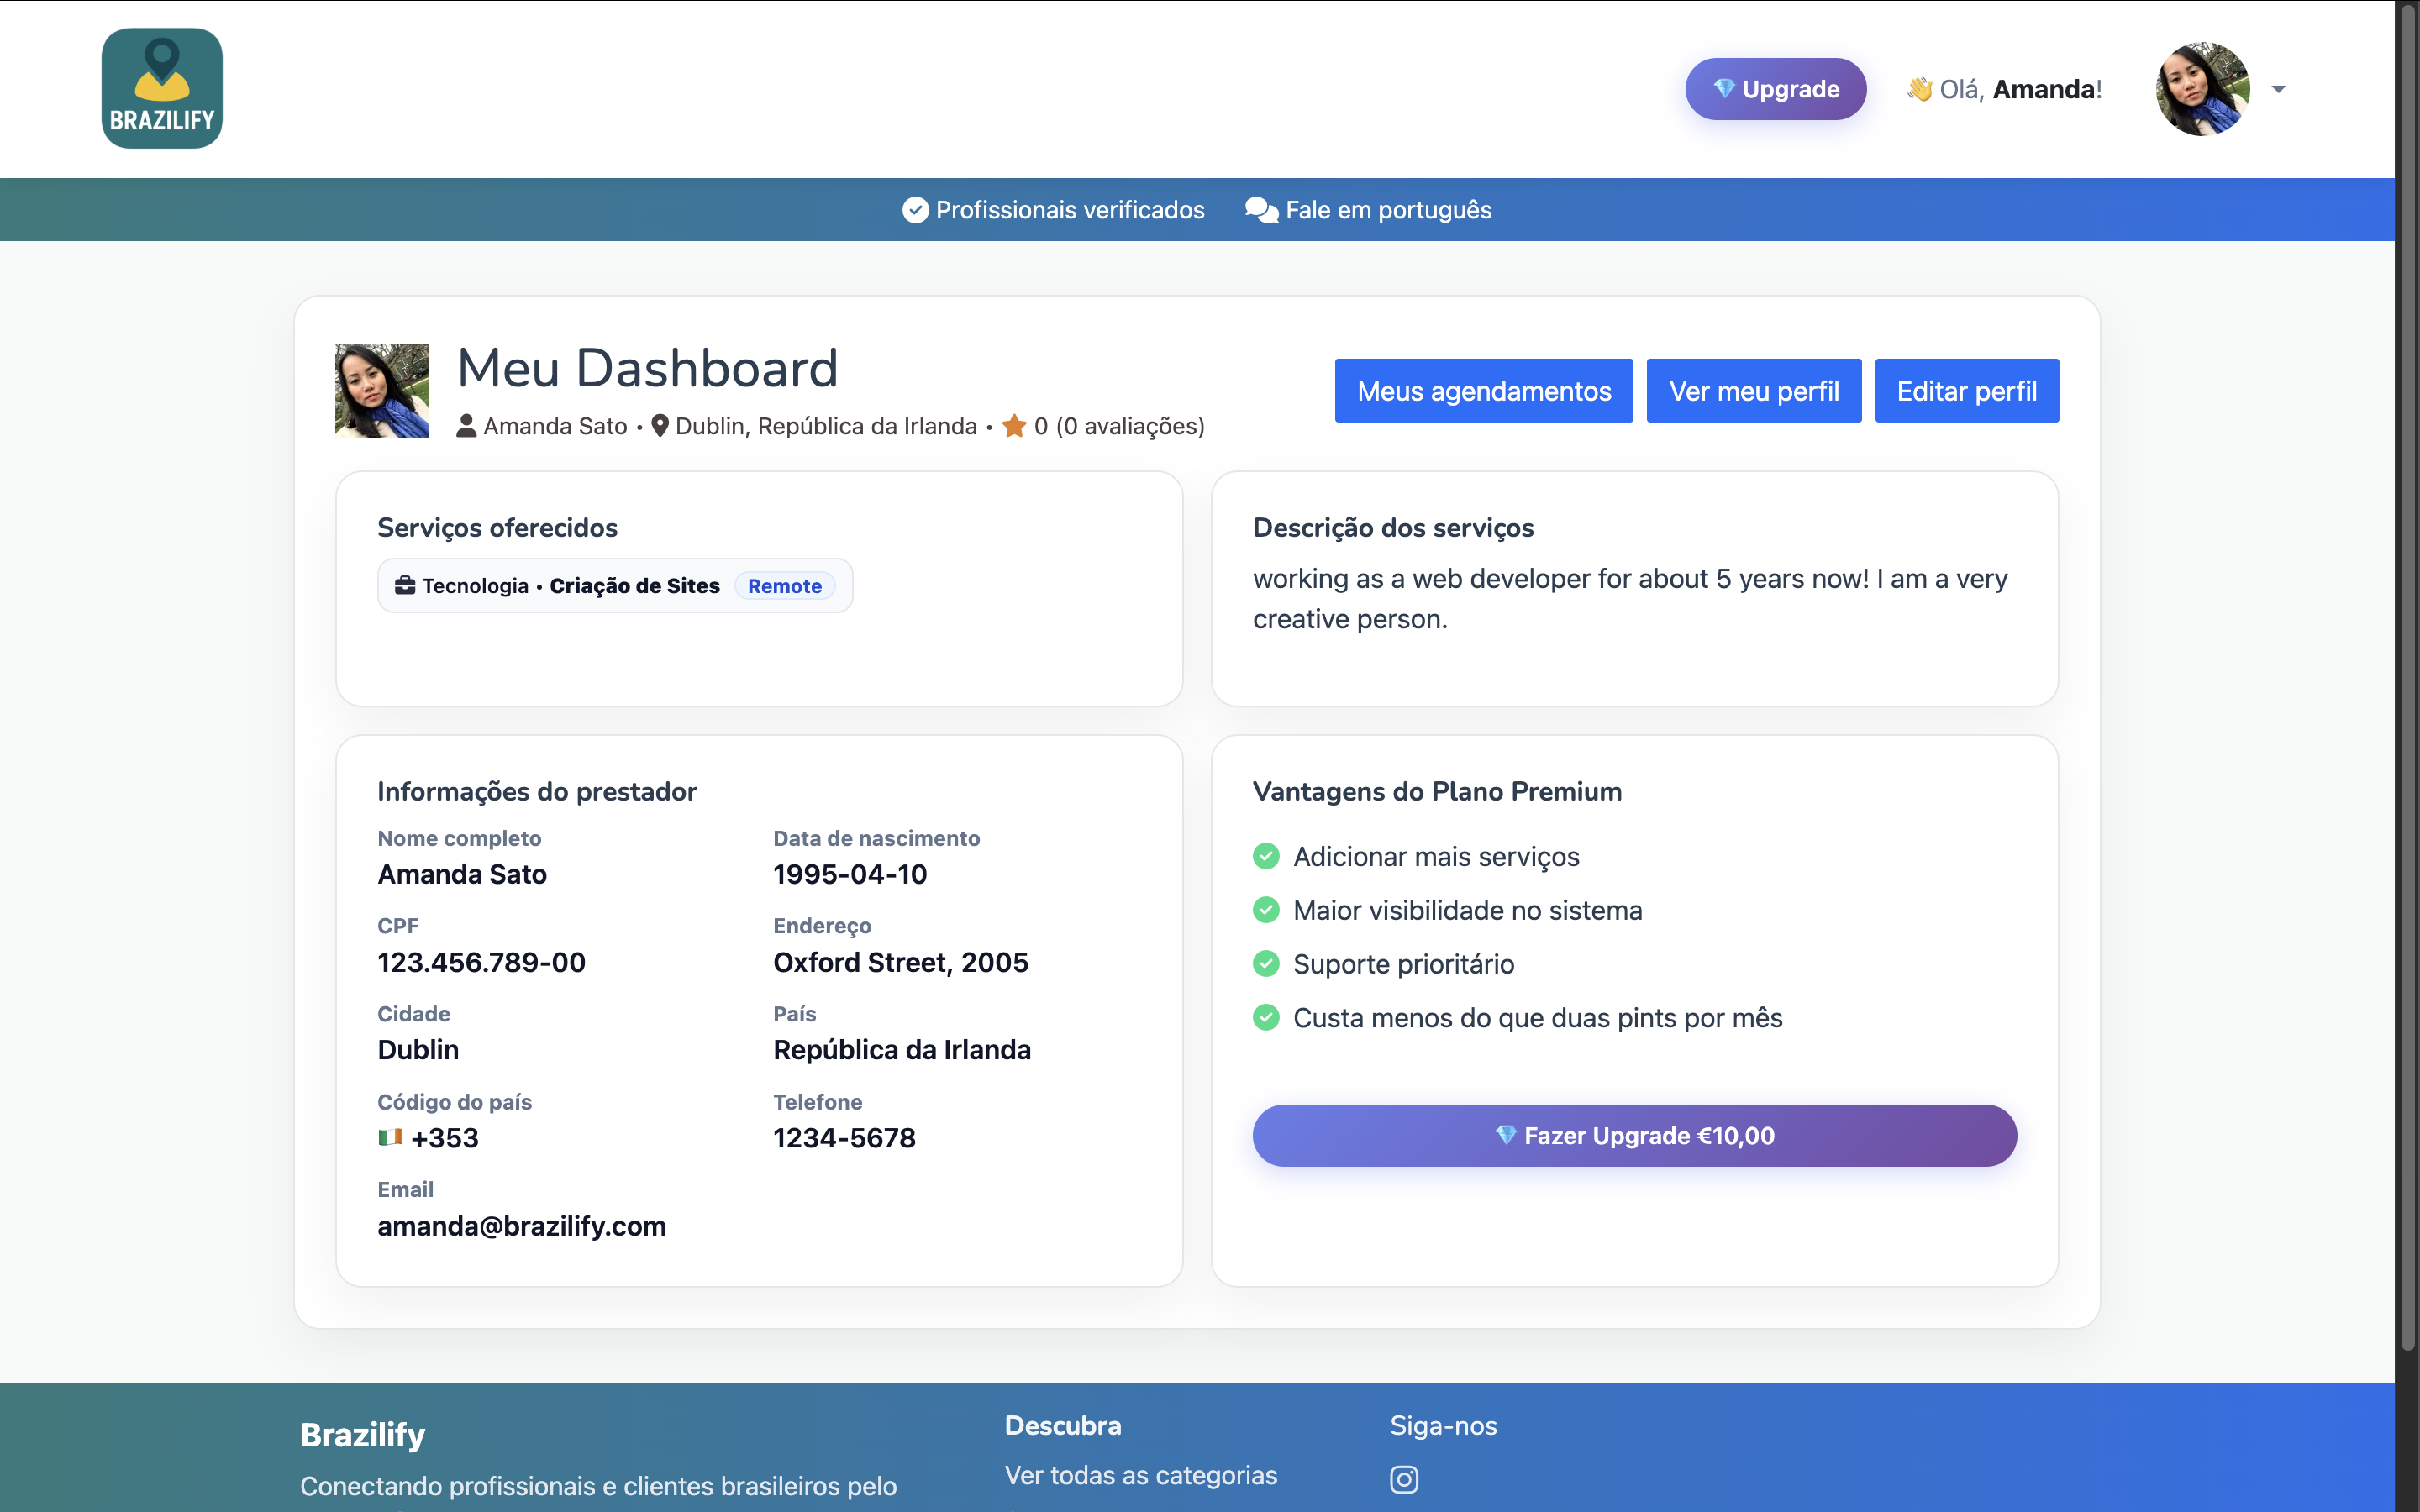The height and width of the screenshot is (1512, 2420).
Task: Click the chat bubbles icon in banner
Action: (x=1261, y=210)
